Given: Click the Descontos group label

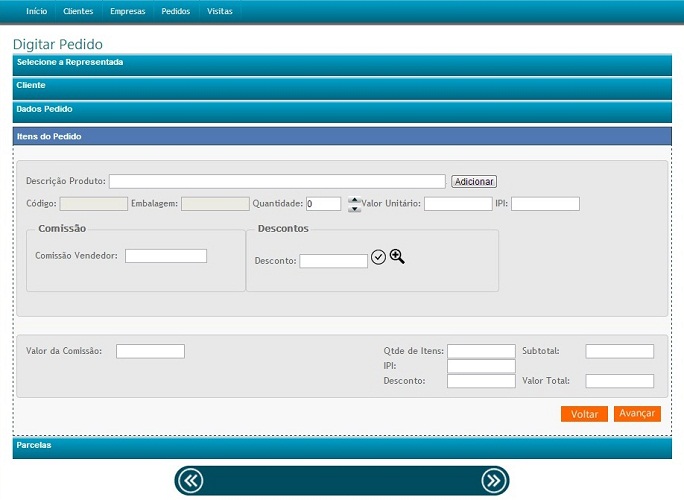Looking at the screenshot, I should [x=283, y=228].
